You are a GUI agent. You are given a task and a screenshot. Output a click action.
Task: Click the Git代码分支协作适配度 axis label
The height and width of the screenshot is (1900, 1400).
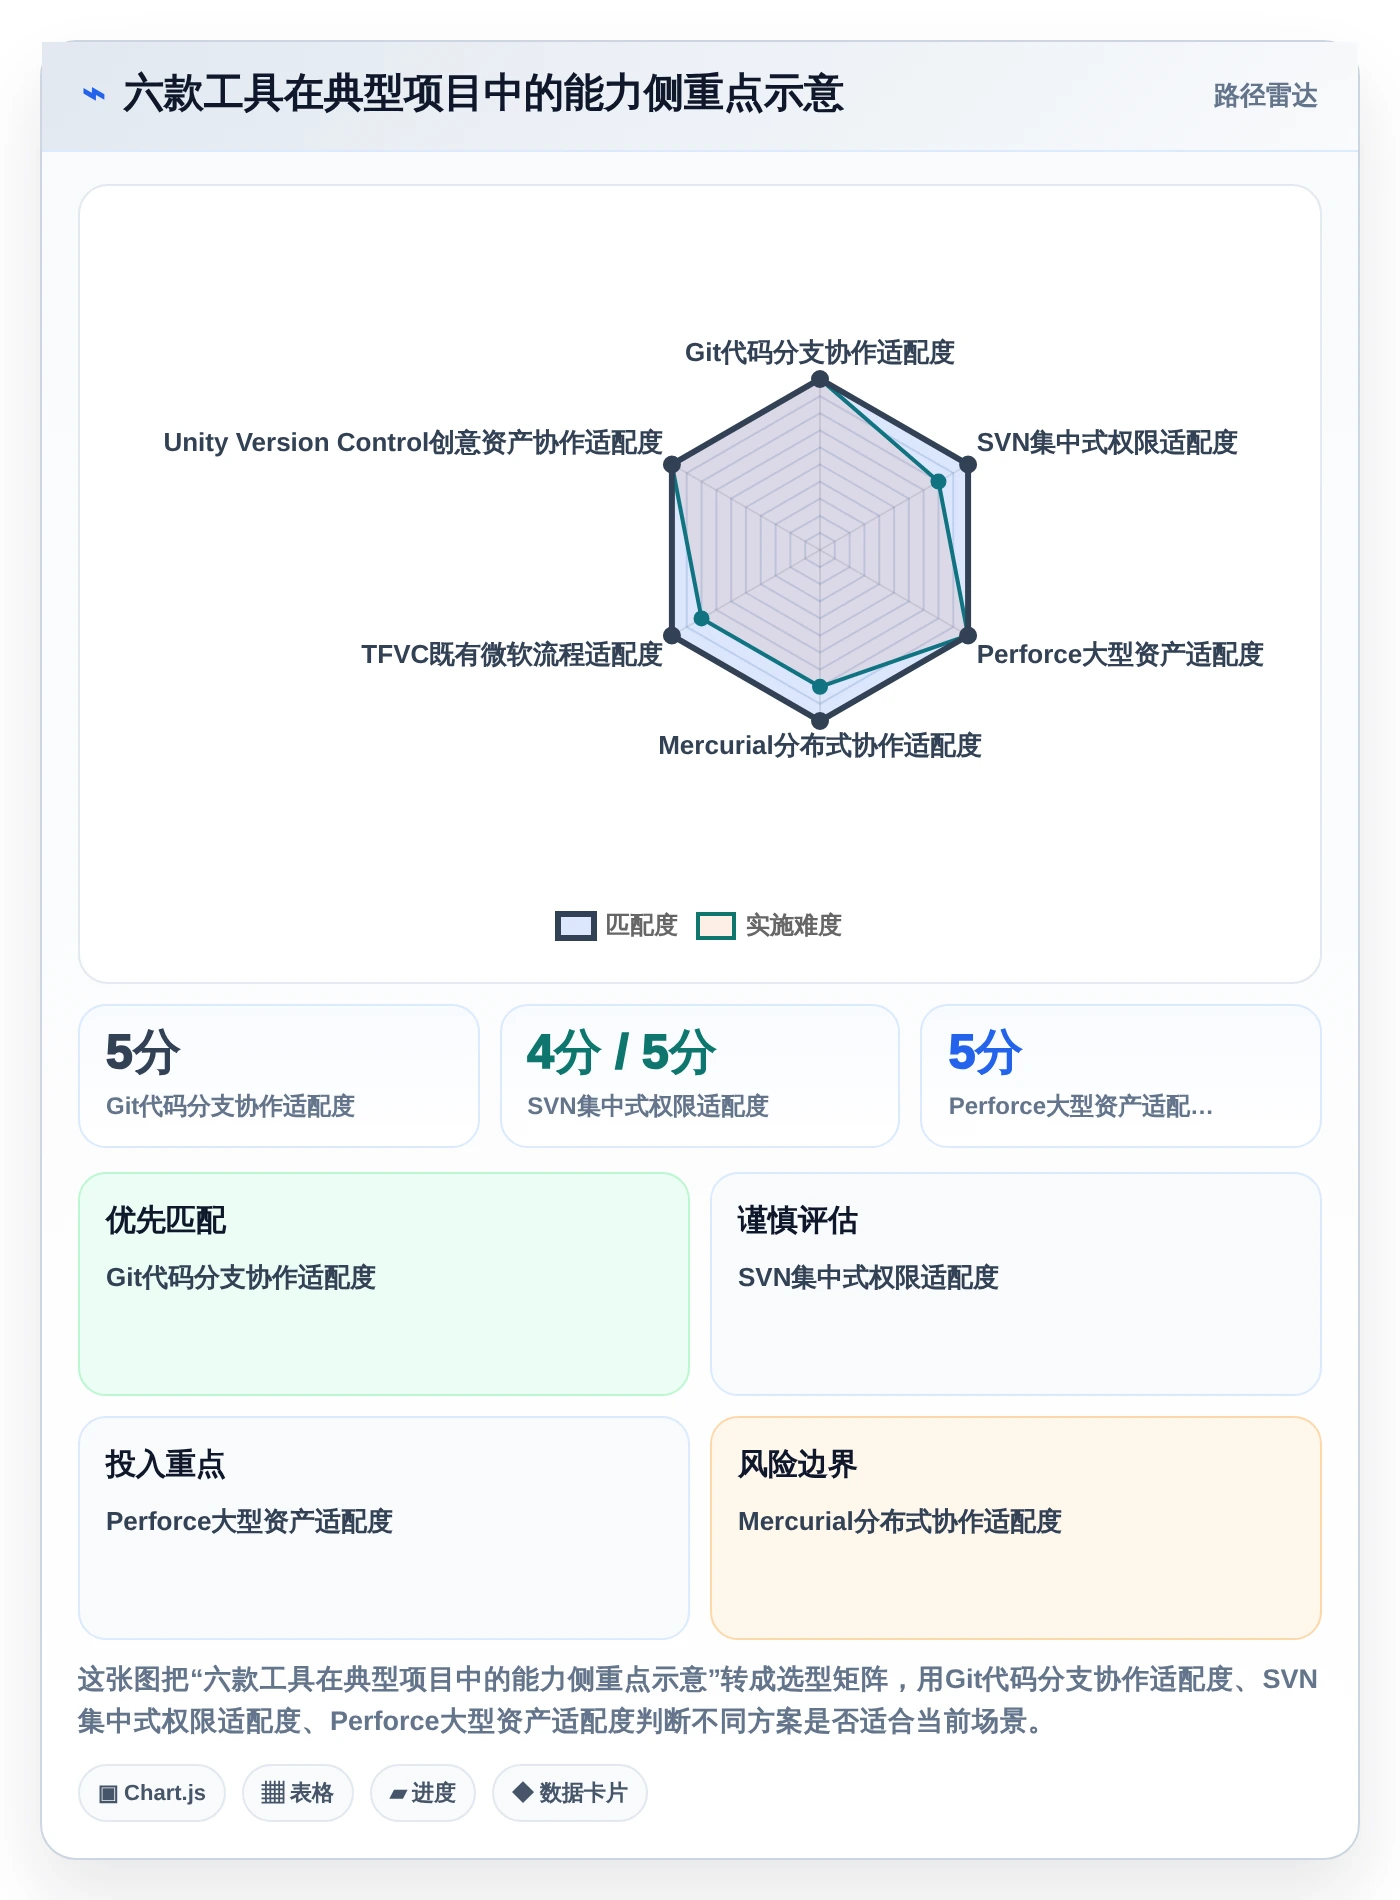click(x=820, y=352)
